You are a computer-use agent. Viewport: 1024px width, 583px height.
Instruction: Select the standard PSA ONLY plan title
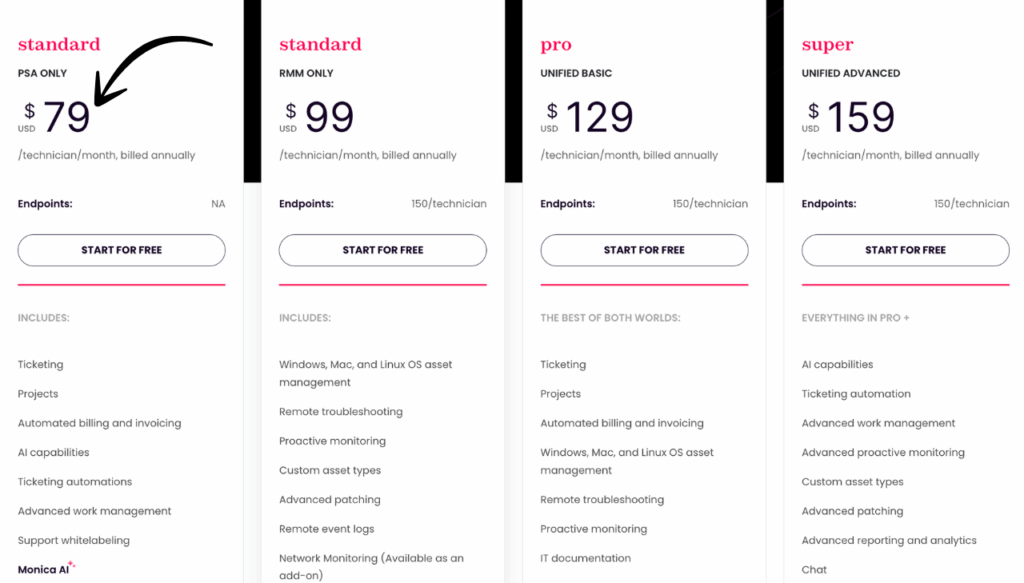[x=58, y=44]
